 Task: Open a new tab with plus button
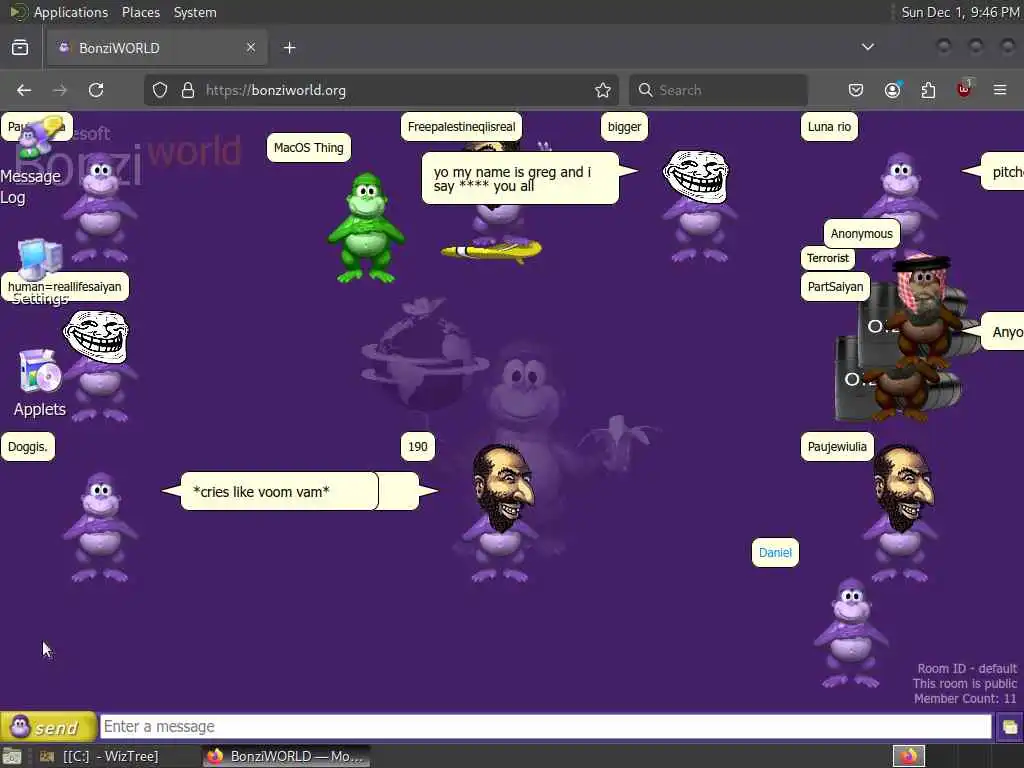(x=290, y=48)
